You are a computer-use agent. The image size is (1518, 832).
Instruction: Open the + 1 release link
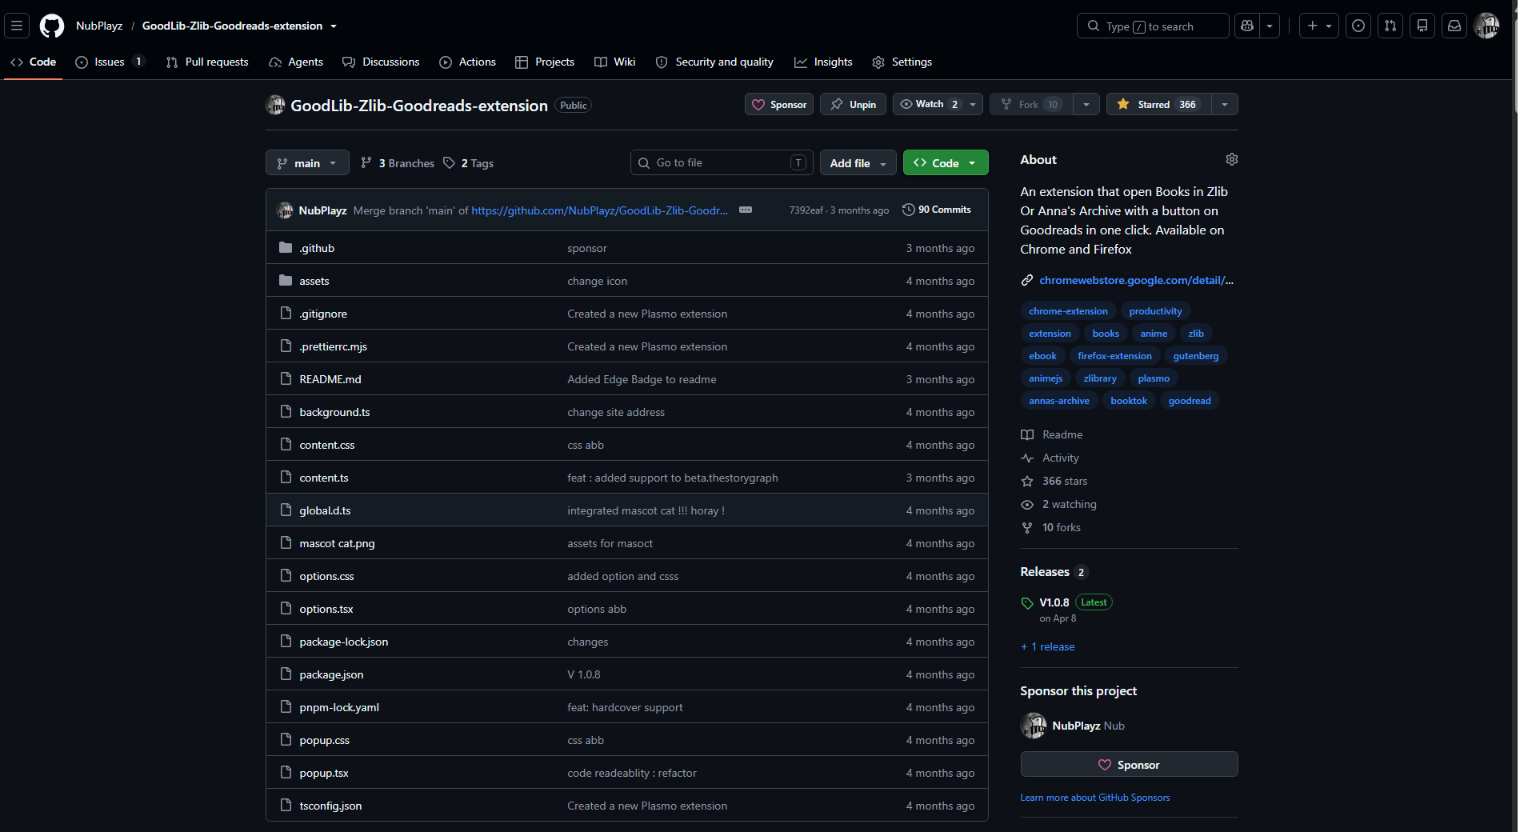click(x=1048, y=647)
